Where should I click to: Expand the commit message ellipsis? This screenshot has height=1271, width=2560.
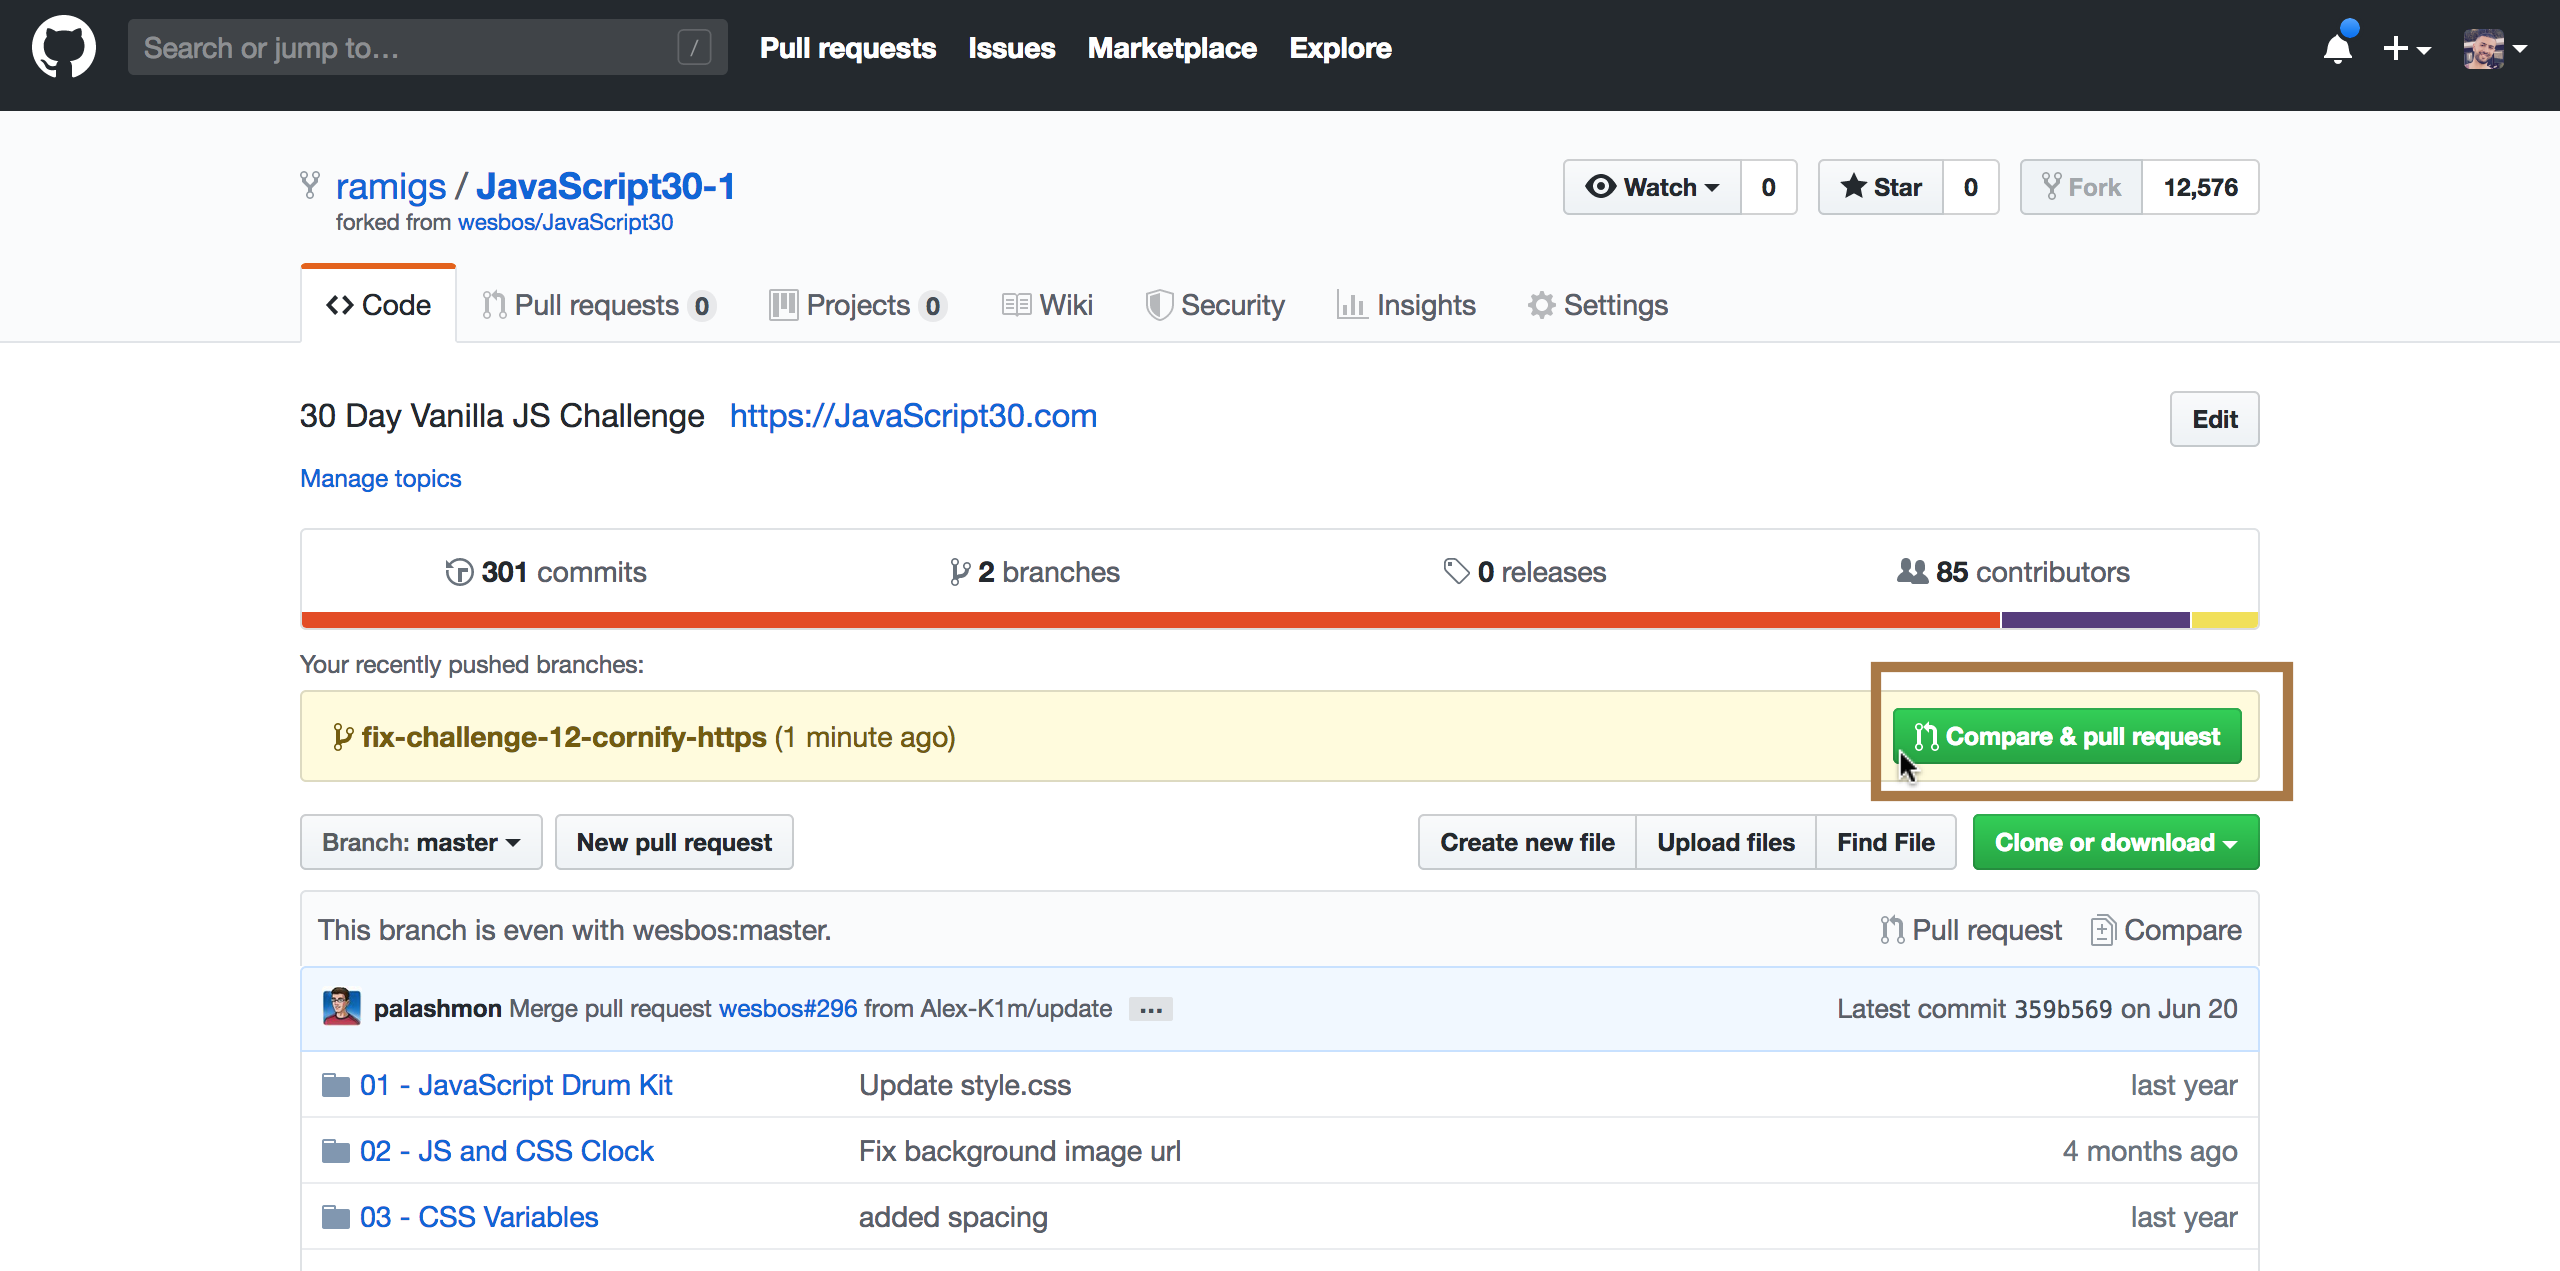click(x=1150, y=1009)
